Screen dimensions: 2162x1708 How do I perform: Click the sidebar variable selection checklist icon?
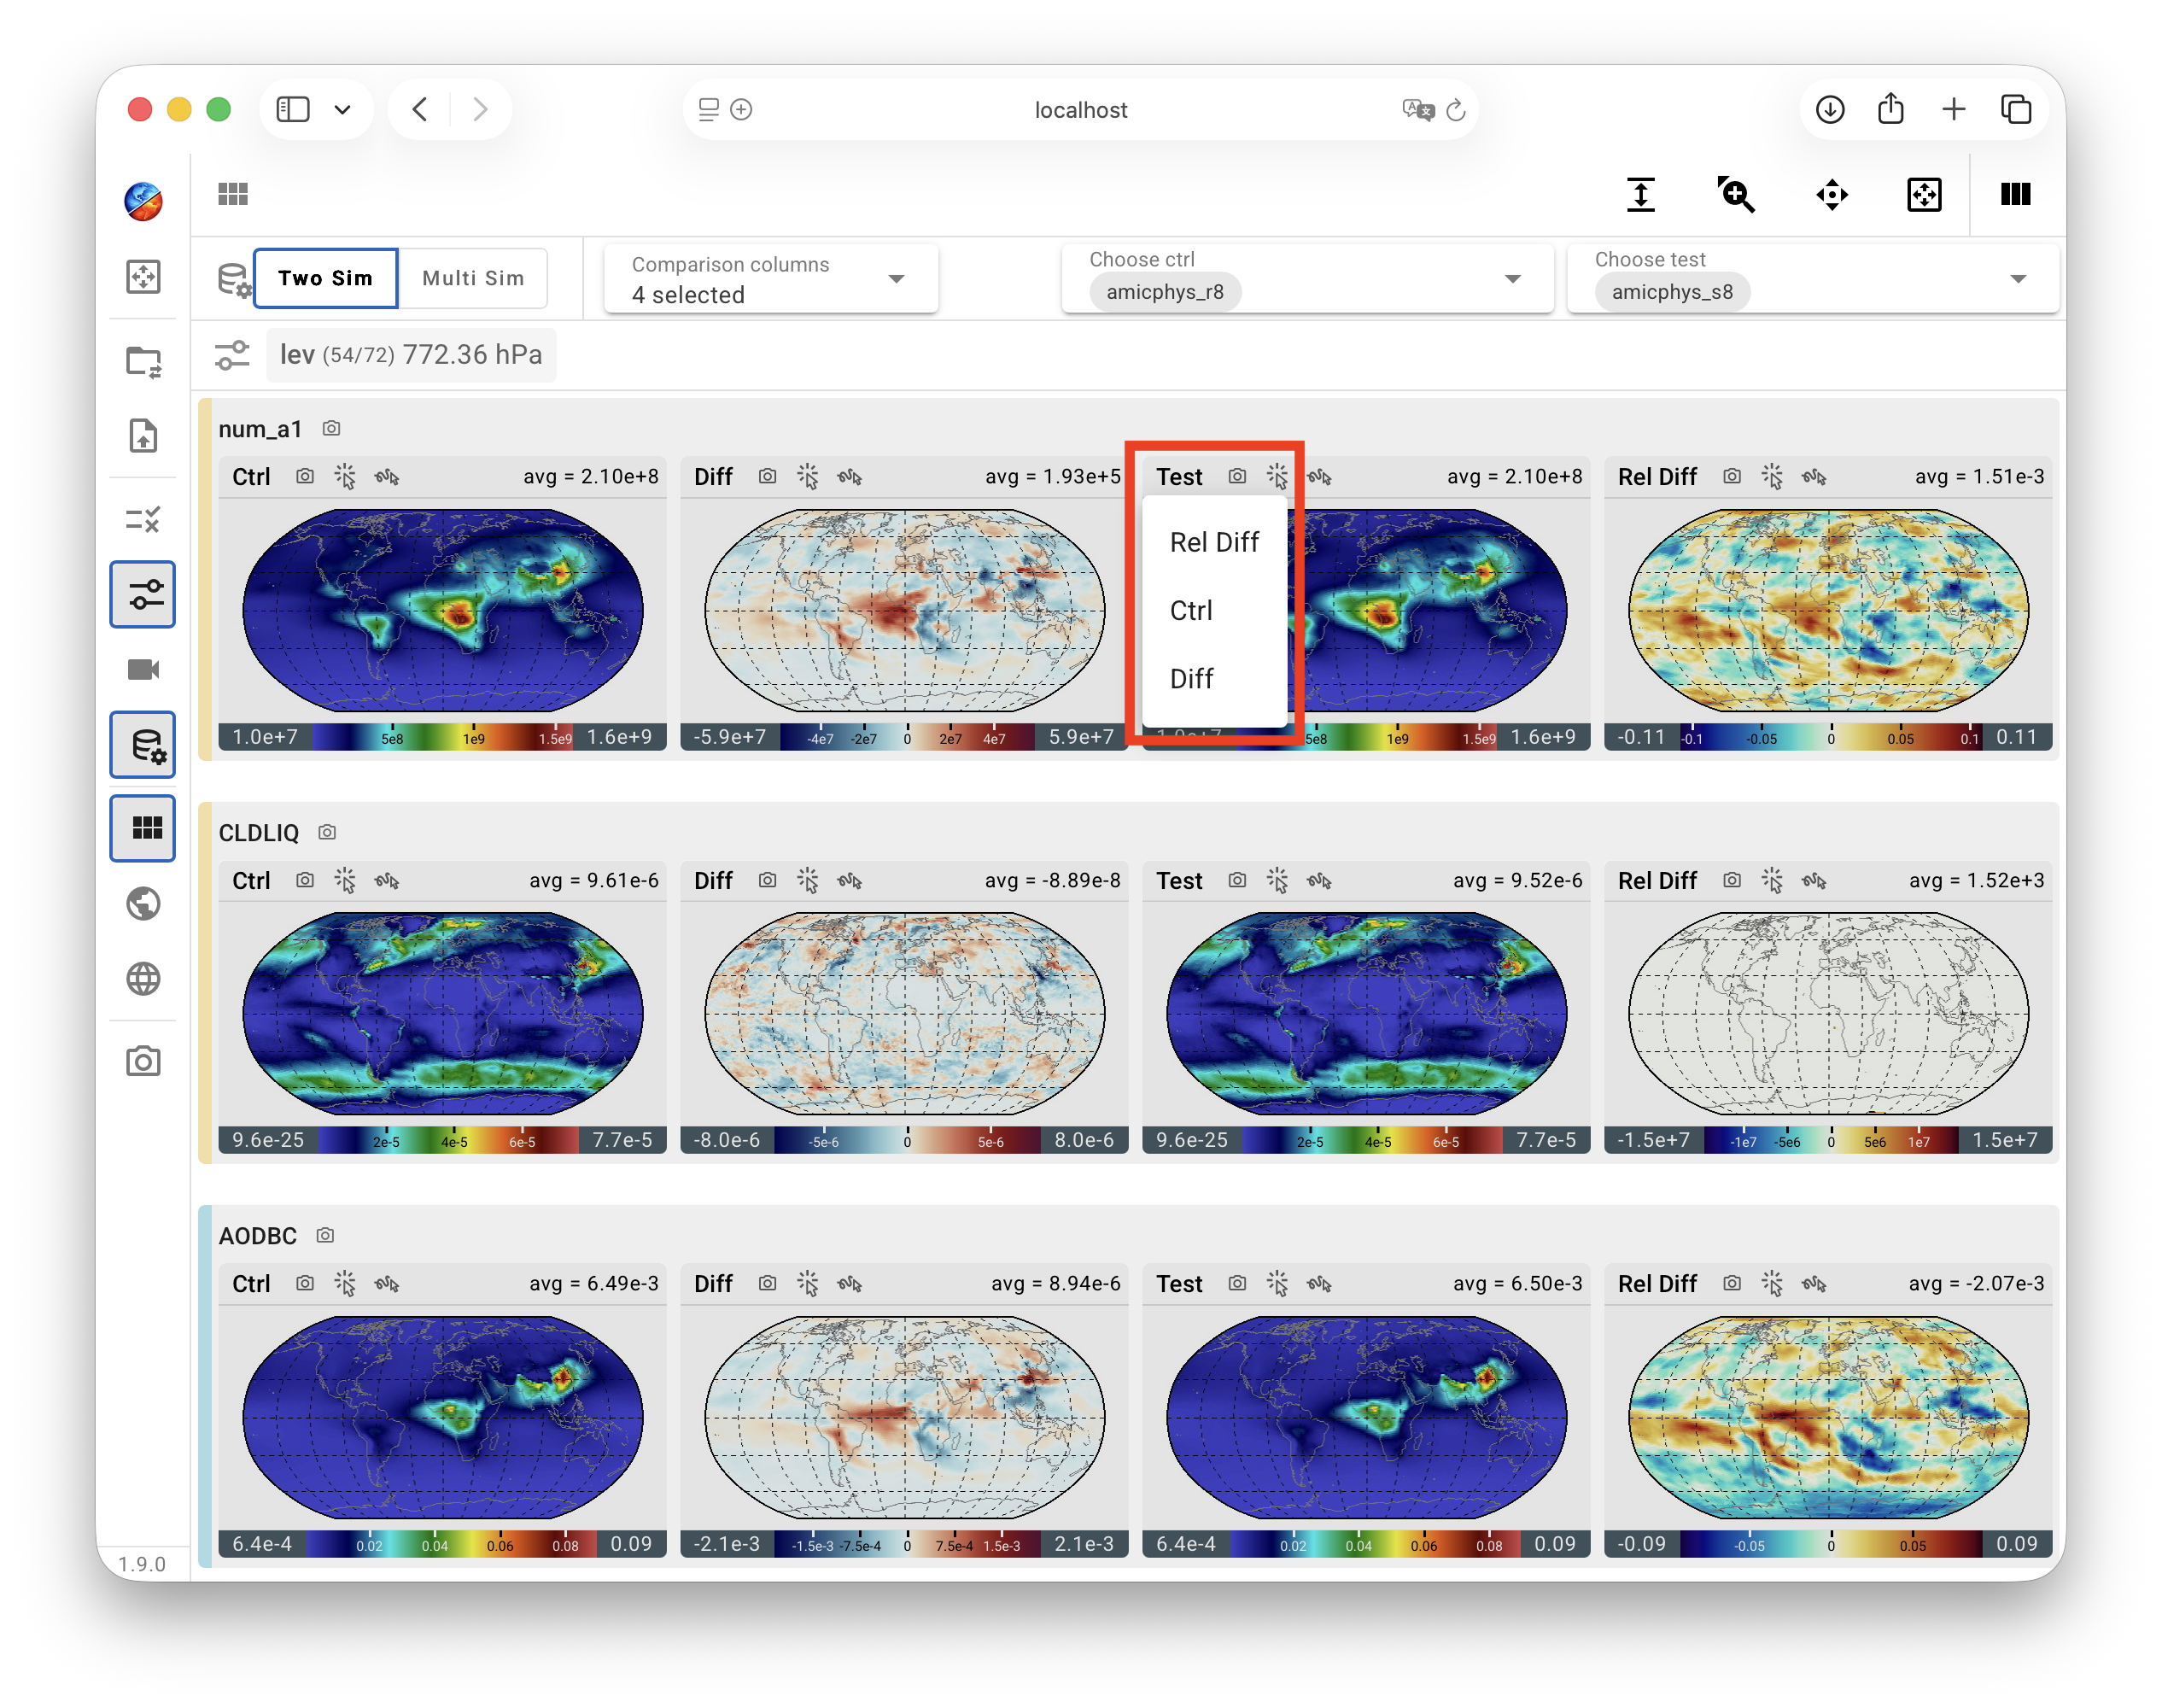(x=143, y=519)
